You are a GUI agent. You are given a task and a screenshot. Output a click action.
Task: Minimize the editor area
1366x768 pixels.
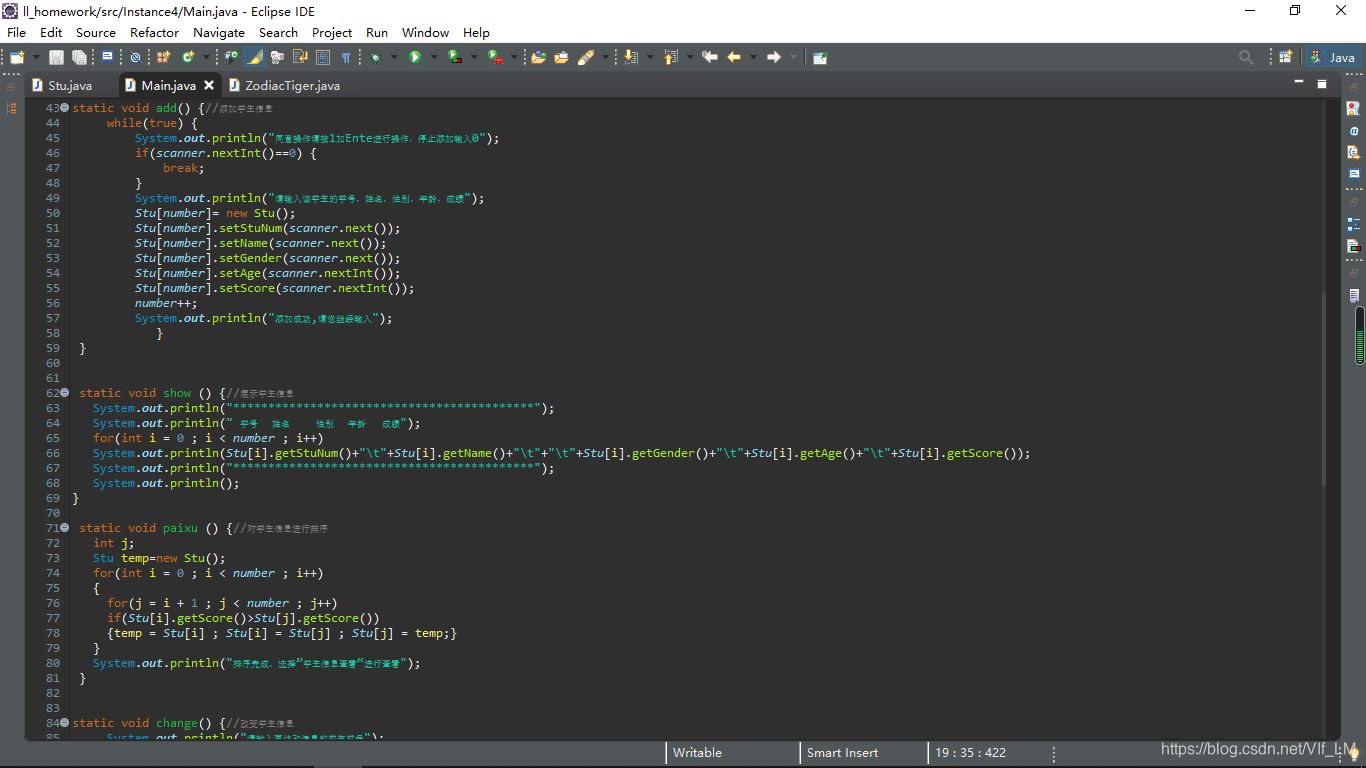click(1299, 83)
